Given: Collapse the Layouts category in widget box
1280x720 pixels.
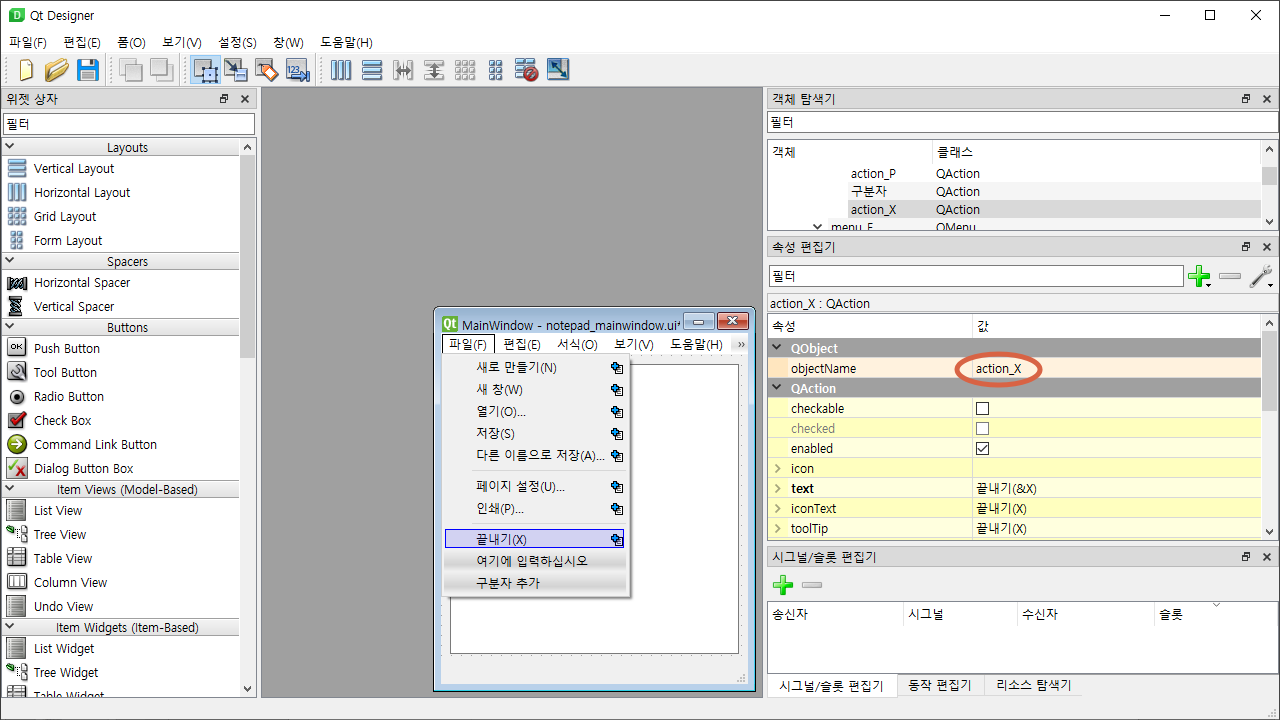Looking at the screenshot, I should (x=10, y=147).
